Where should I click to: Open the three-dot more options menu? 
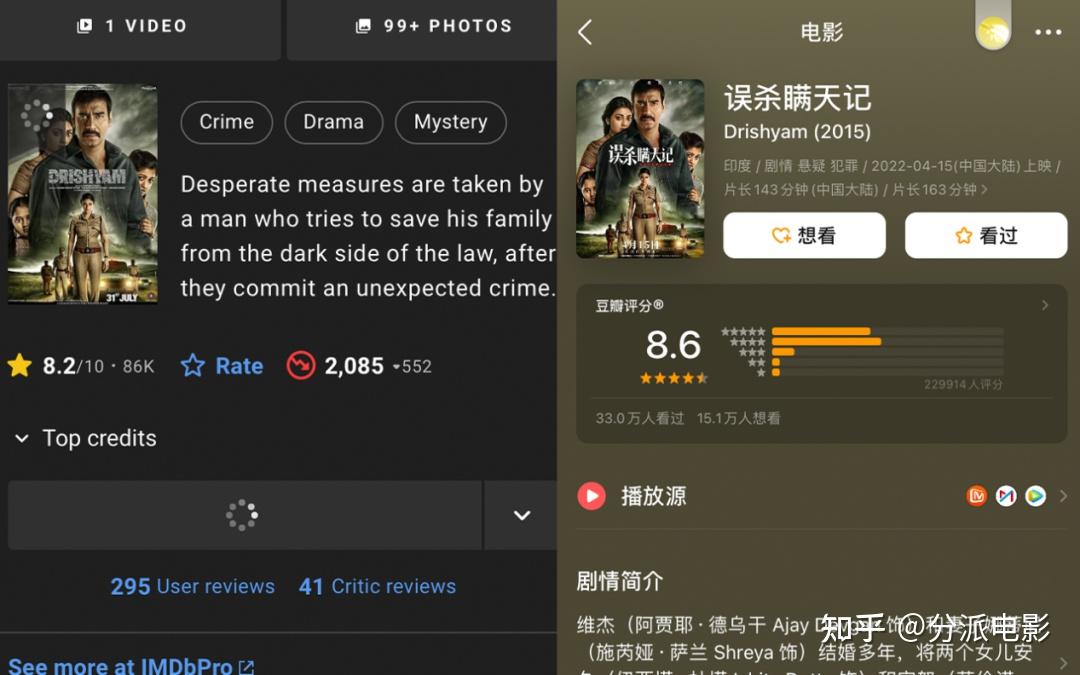tap(1048, 32)
